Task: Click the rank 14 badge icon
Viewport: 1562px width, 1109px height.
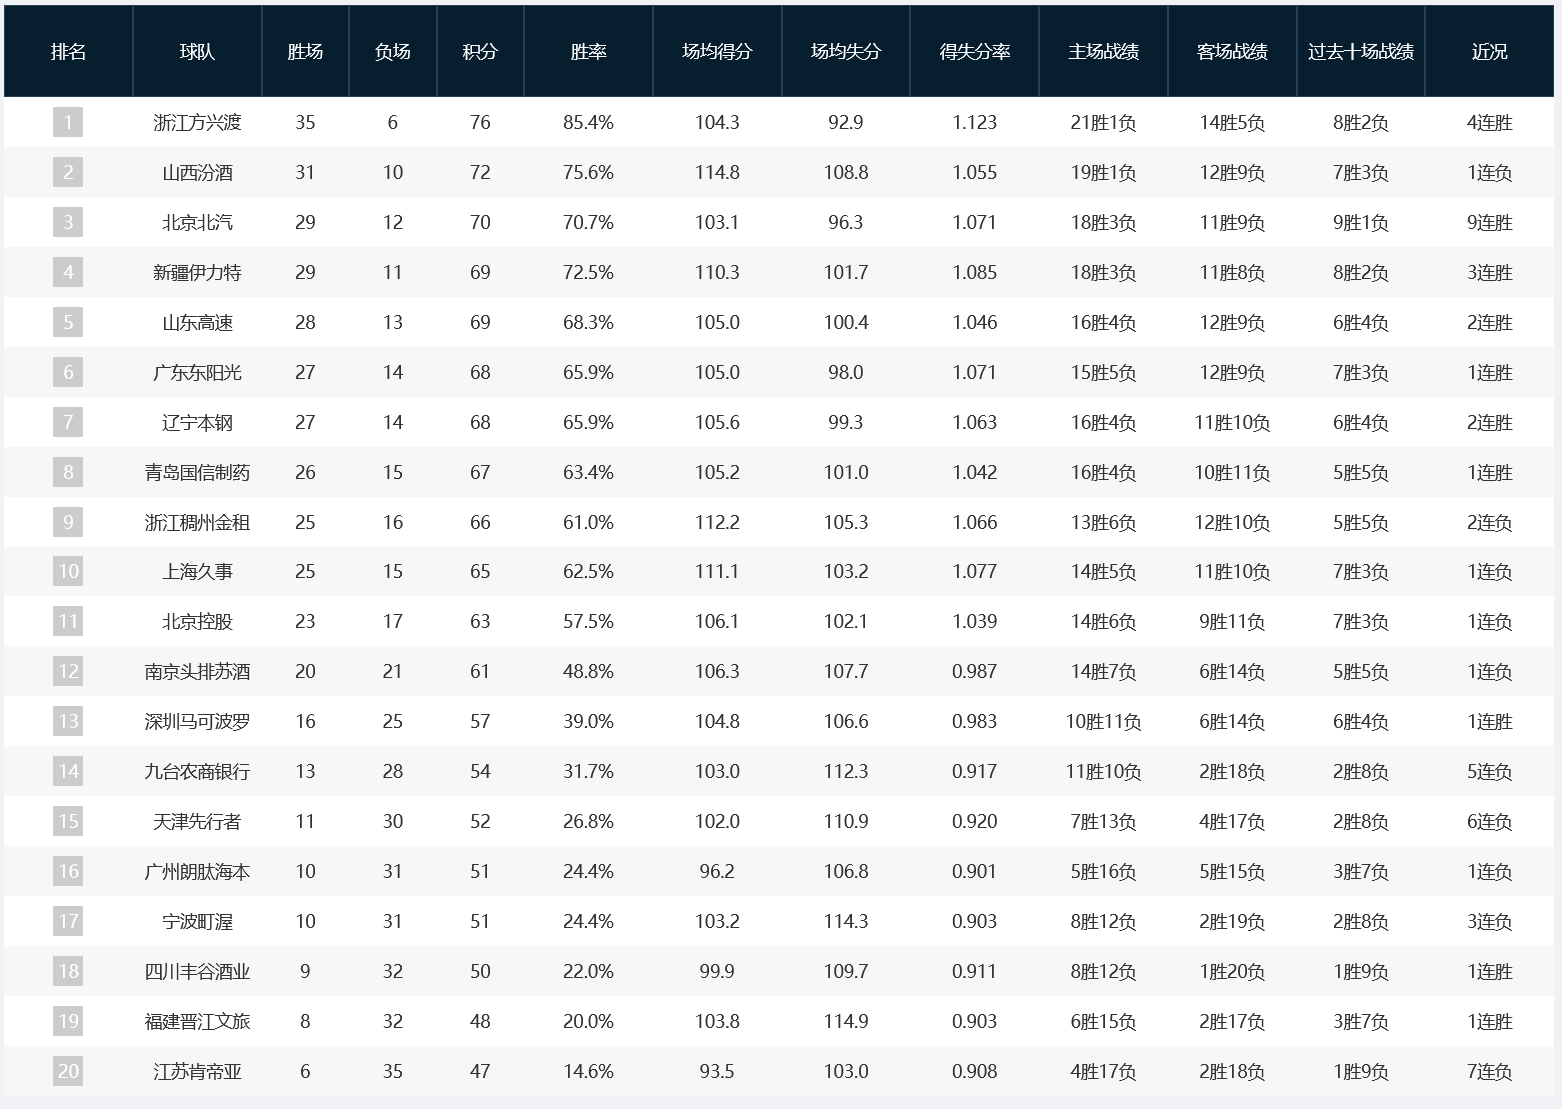Action: point(68,771)
